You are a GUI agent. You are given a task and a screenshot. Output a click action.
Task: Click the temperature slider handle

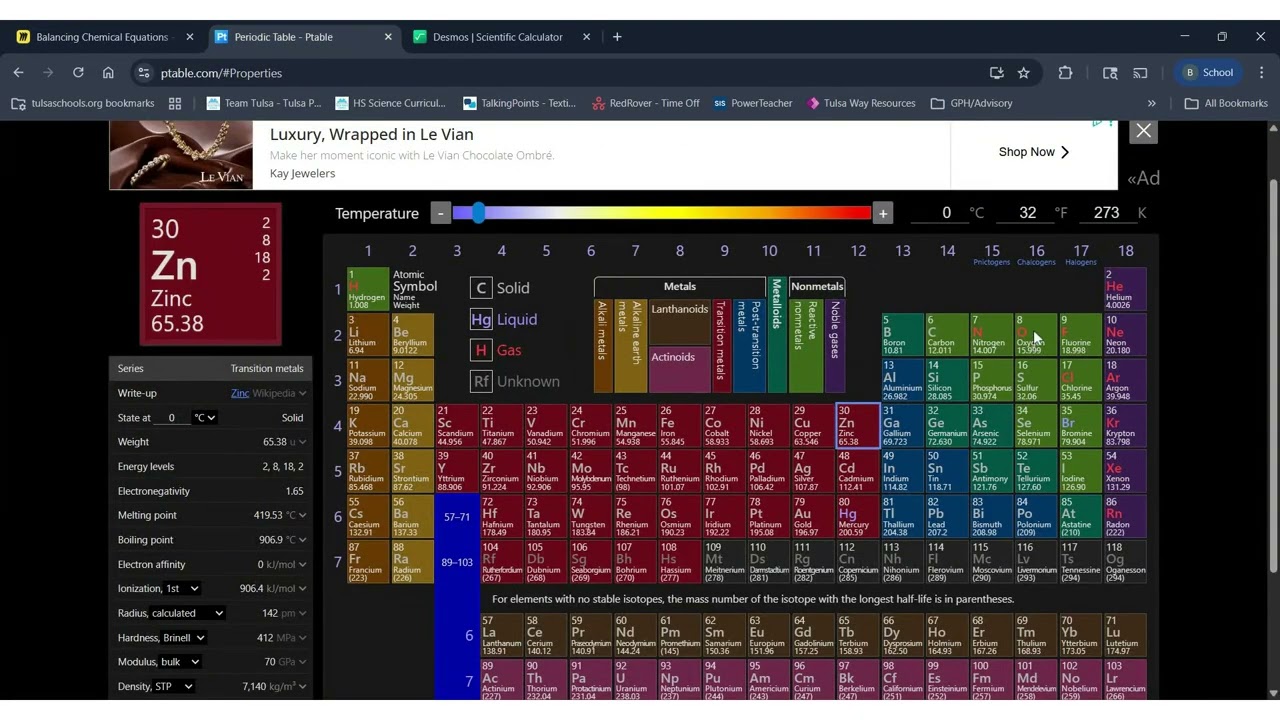479,212
